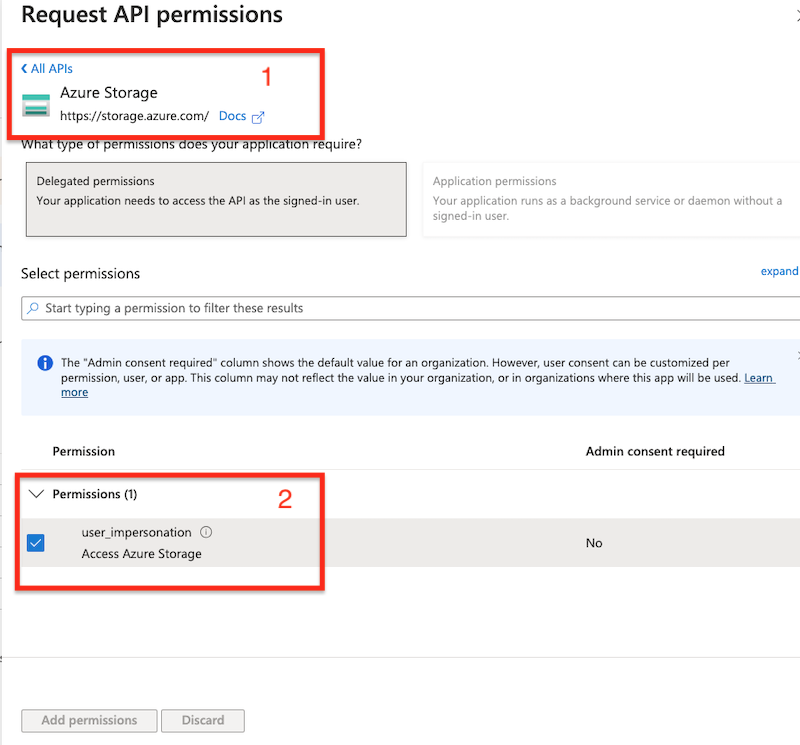Click the 'Access Azure Storage' description text
800x745 pixels.
click(141, 554)
